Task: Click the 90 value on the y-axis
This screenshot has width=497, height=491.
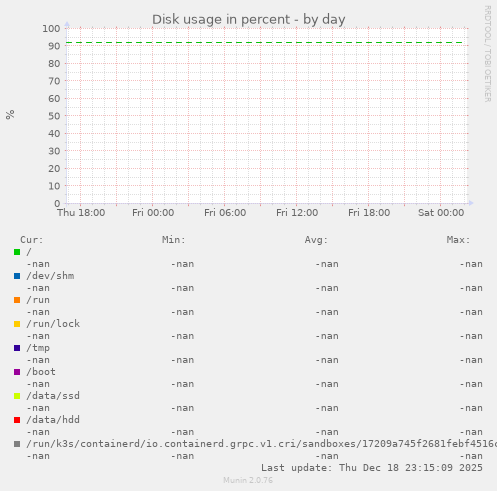Action: (54, 46)
